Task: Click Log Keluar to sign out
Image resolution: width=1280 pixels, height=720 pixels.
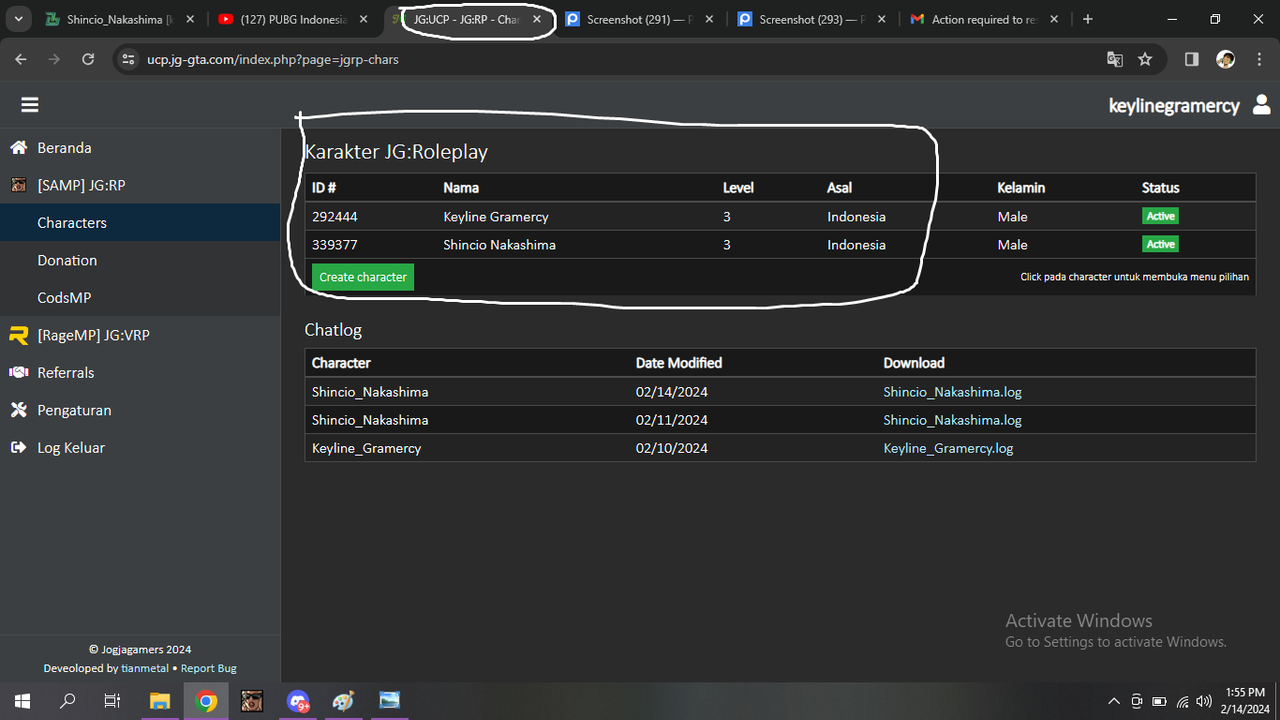Action: point(140,448)
